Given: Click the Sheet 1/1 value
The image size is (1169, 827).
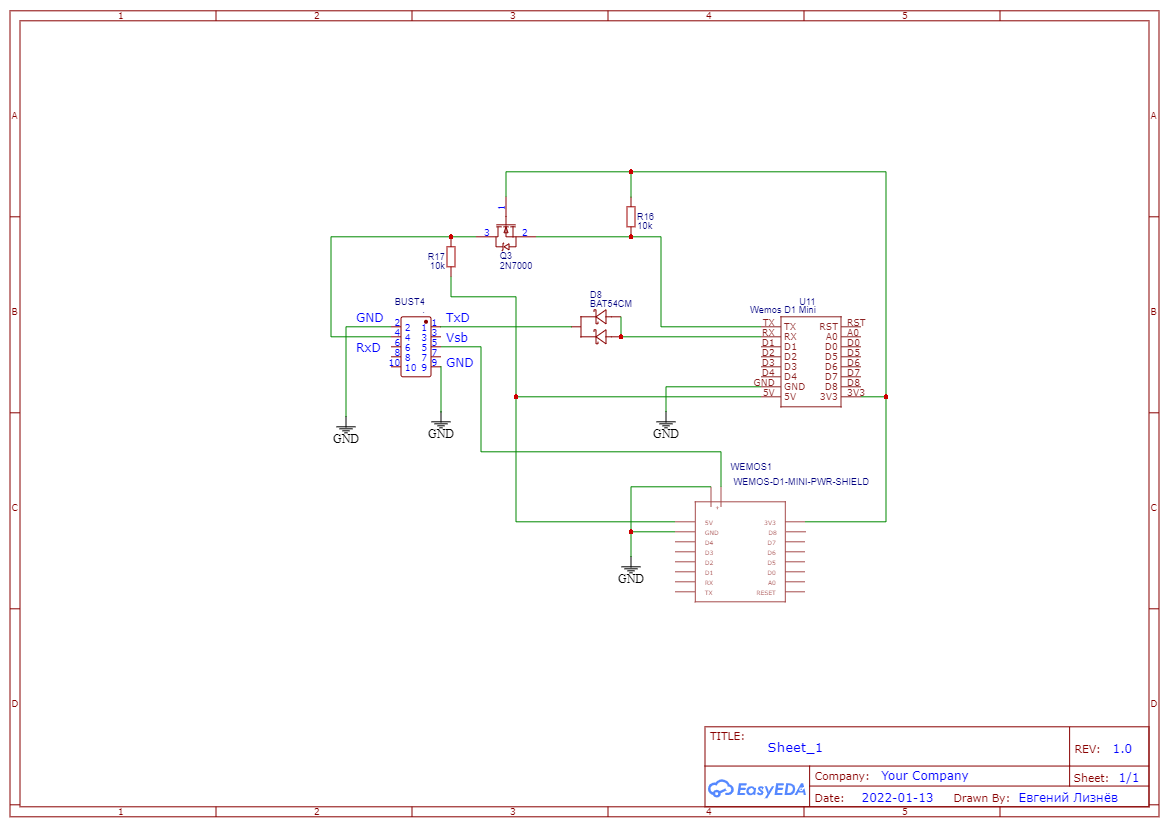Looking at the screenshot, I should pyautogui.click(x=1129, y=778).
